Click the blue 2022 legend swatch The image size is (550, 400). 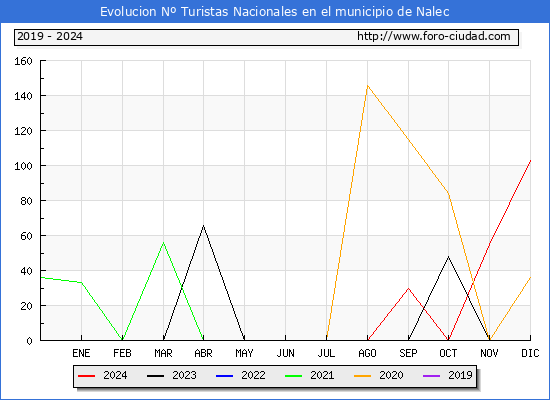pos(224,376)
